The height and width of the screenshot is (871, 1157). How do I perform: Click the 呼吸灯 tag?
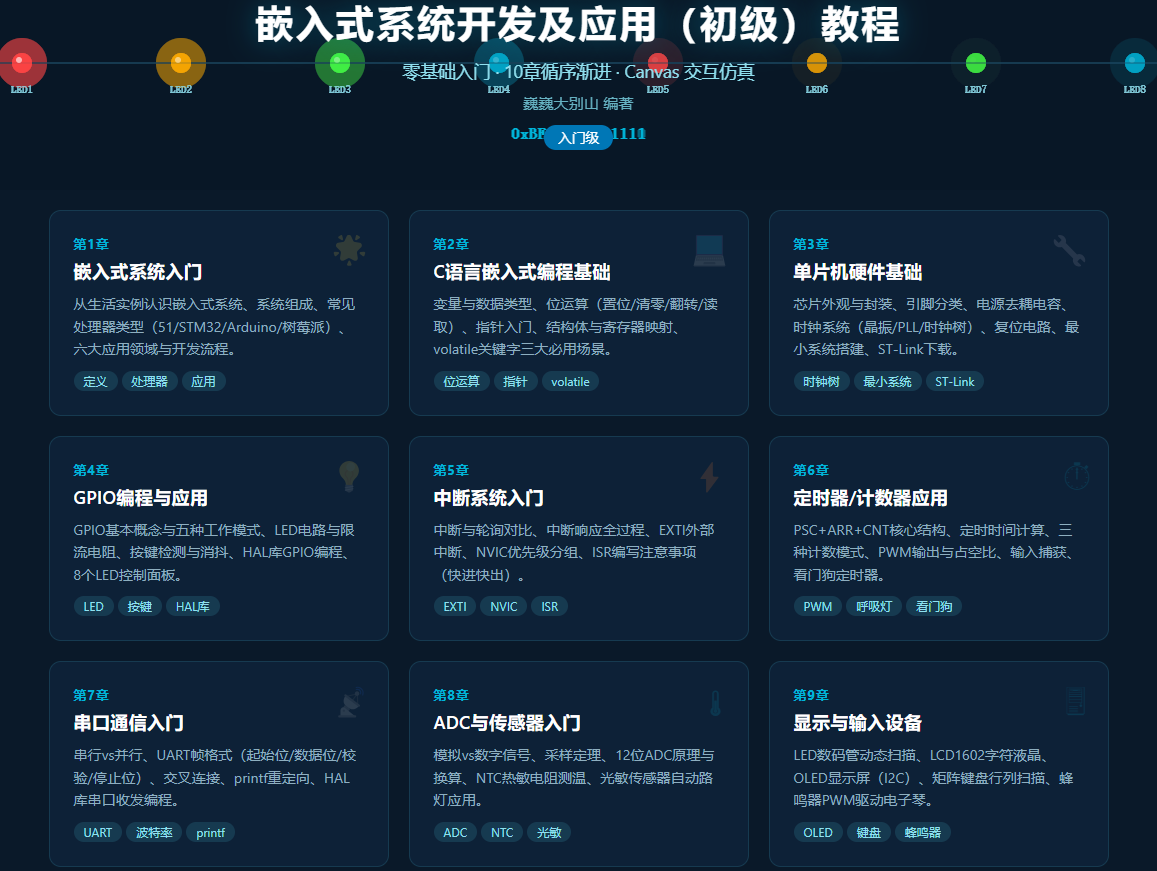[874, 607]
